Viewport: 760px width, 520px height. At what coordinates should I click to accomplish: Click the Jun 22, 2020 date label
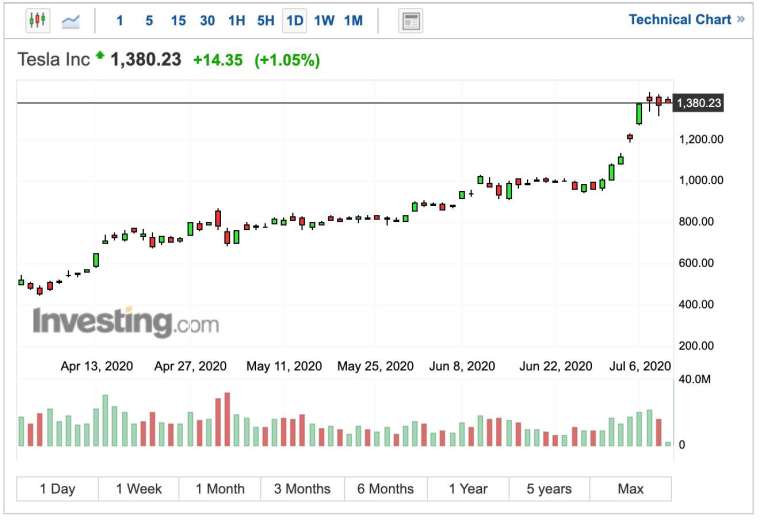(x=556, y=366)
